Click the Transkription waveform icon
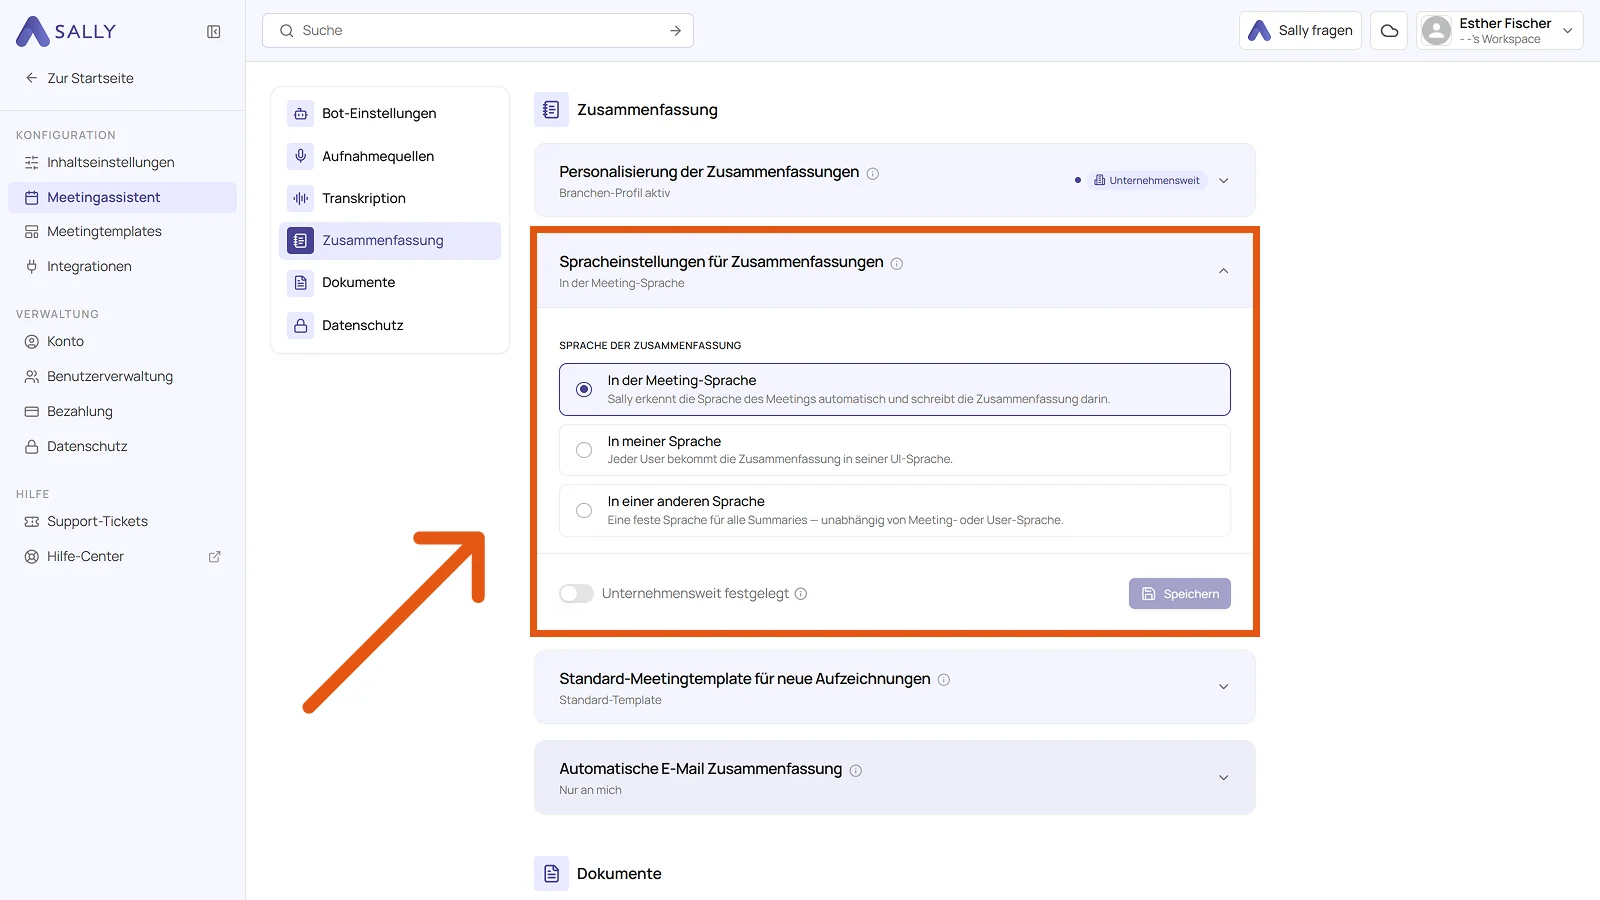Viewport: 1600px width, 900px height. [x=300, y=198]
